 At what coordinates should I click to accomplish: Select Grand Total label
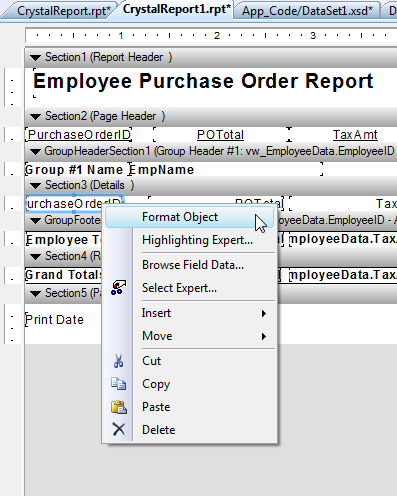pyautogui.click(x=63, y=275)
